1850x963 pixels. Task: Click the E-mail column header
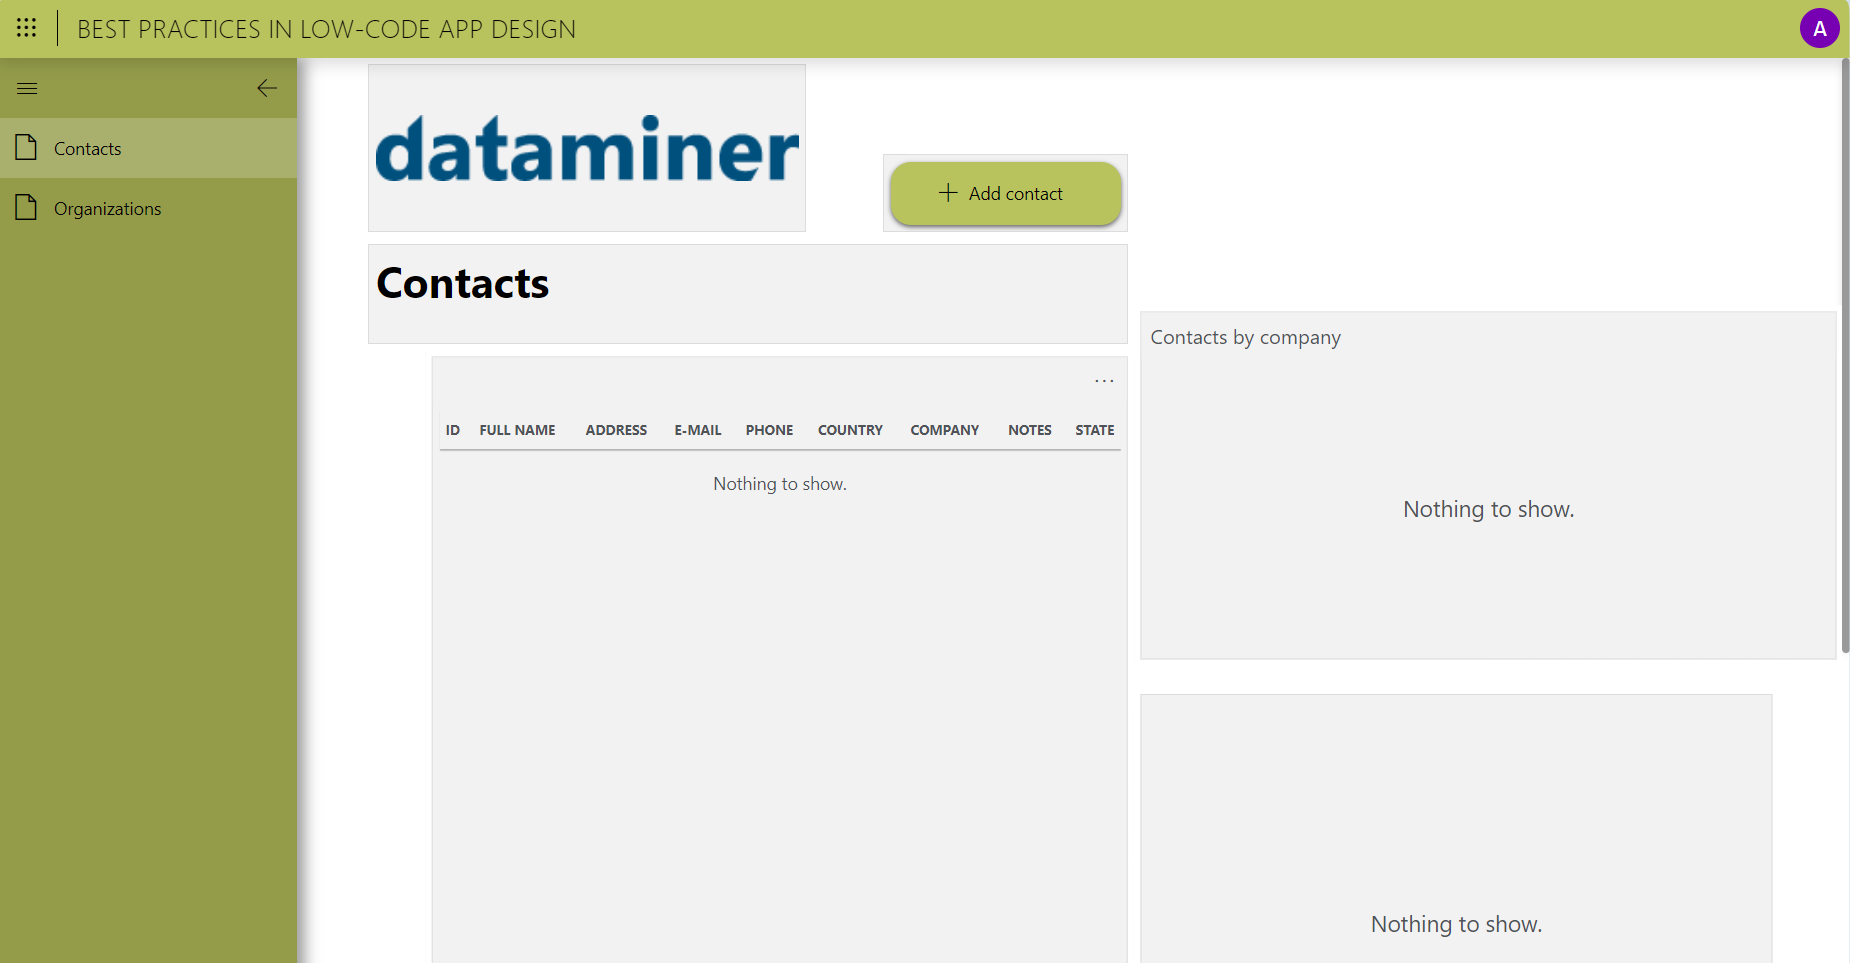click(x=697, y=430)
